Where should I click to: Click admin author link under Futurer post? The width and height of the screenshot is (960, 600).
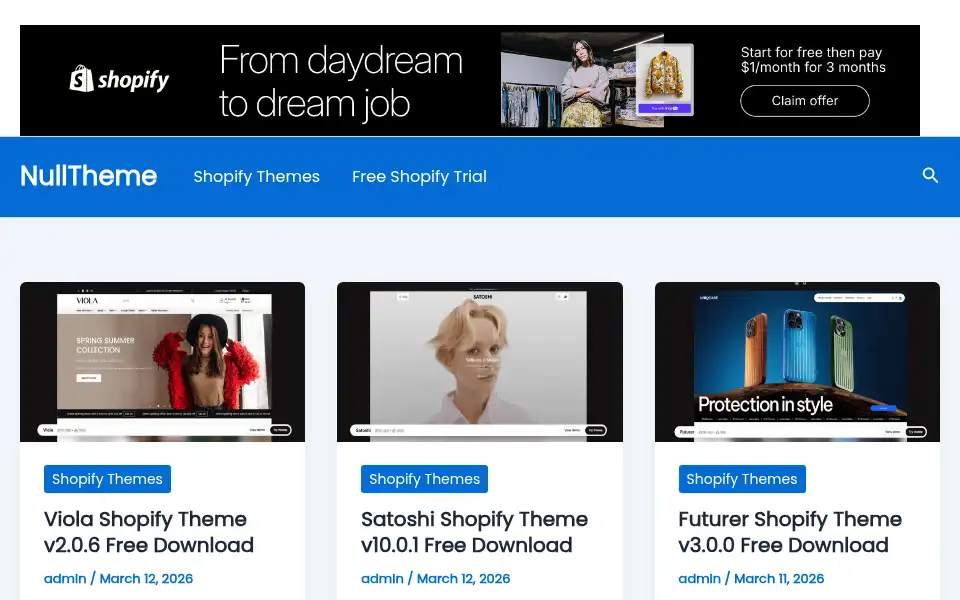coord(699,579)
